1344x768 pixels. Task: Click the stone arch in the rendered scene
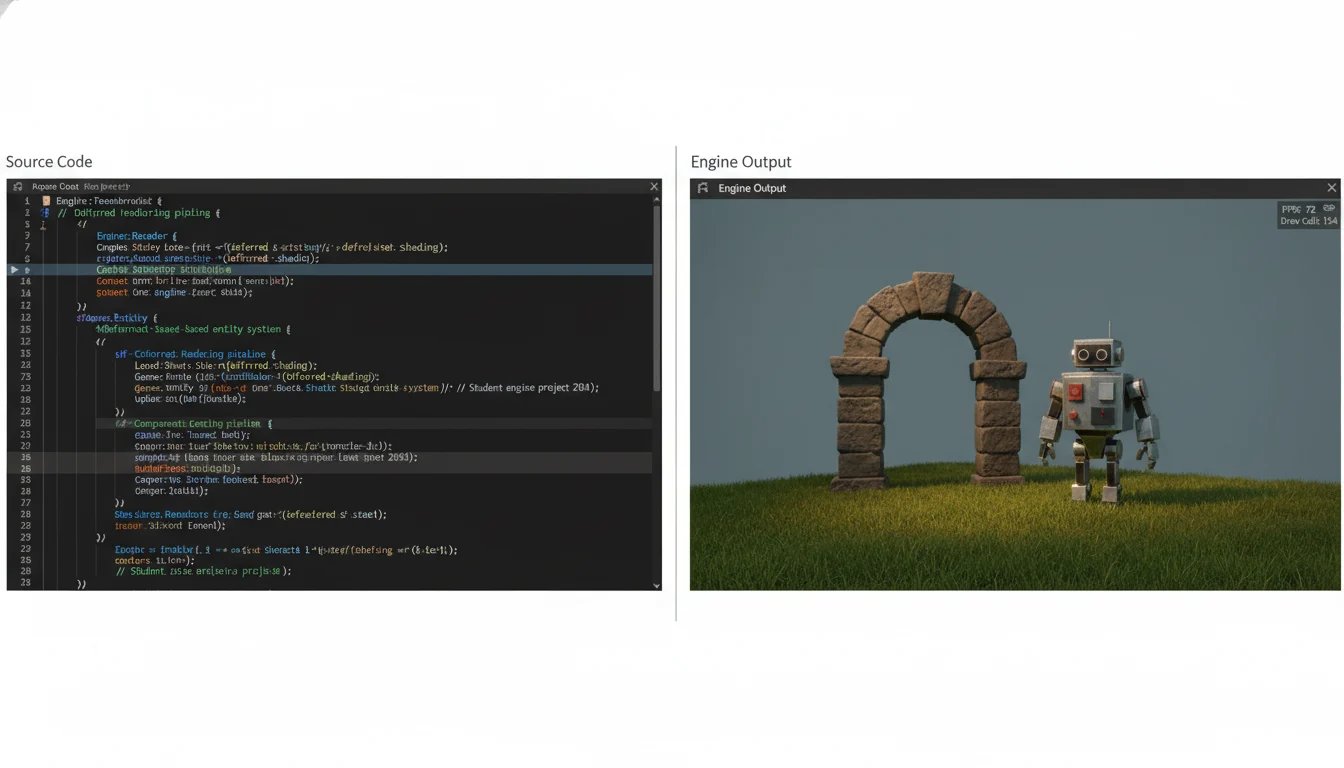[x=930, y=380]
